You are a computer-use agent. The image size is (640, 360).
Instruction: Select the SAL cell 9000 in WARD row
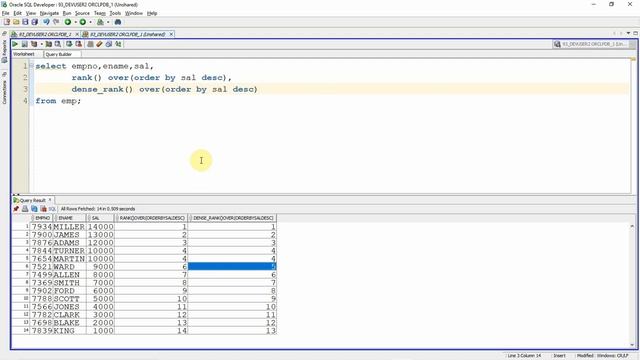(100, 267)
